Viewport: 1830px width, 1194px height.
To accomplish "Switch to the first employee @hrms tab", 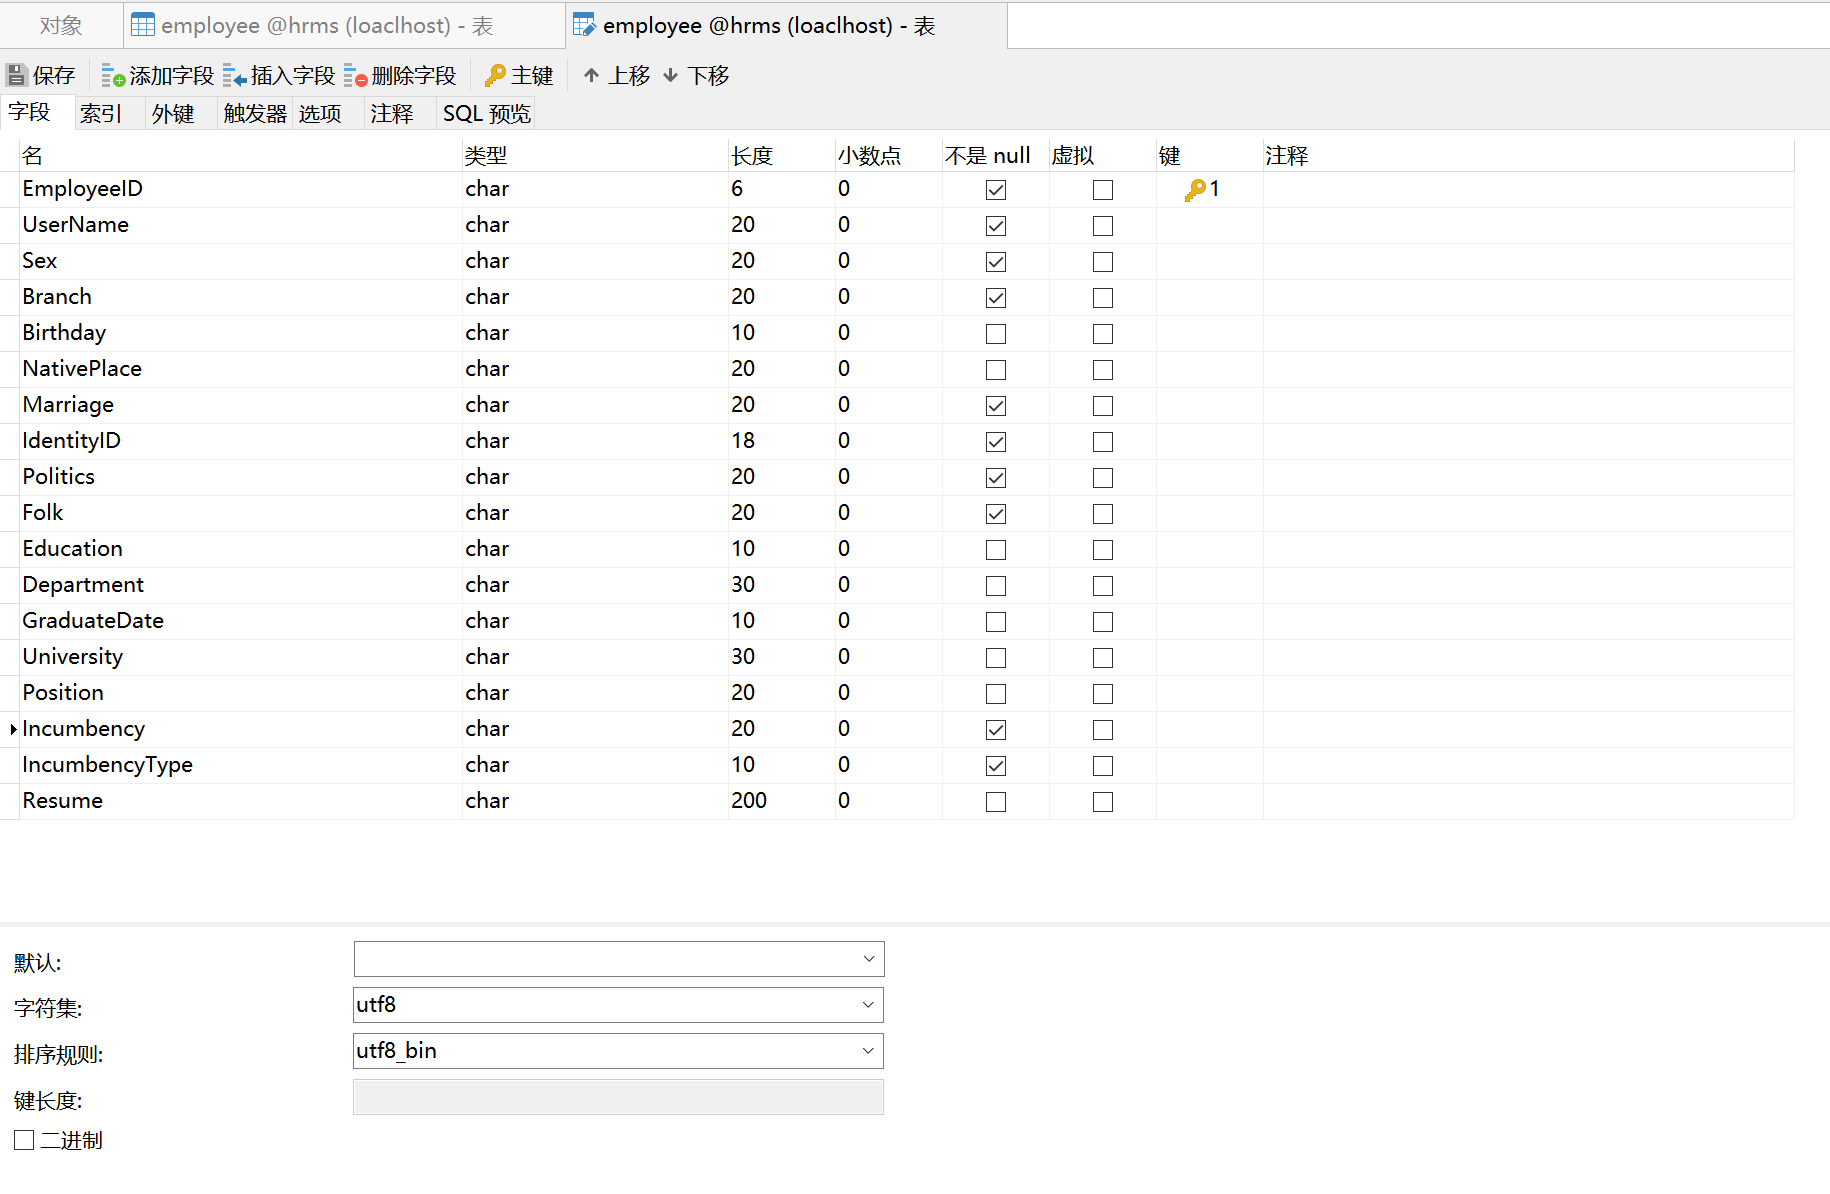I will (343, 25).
